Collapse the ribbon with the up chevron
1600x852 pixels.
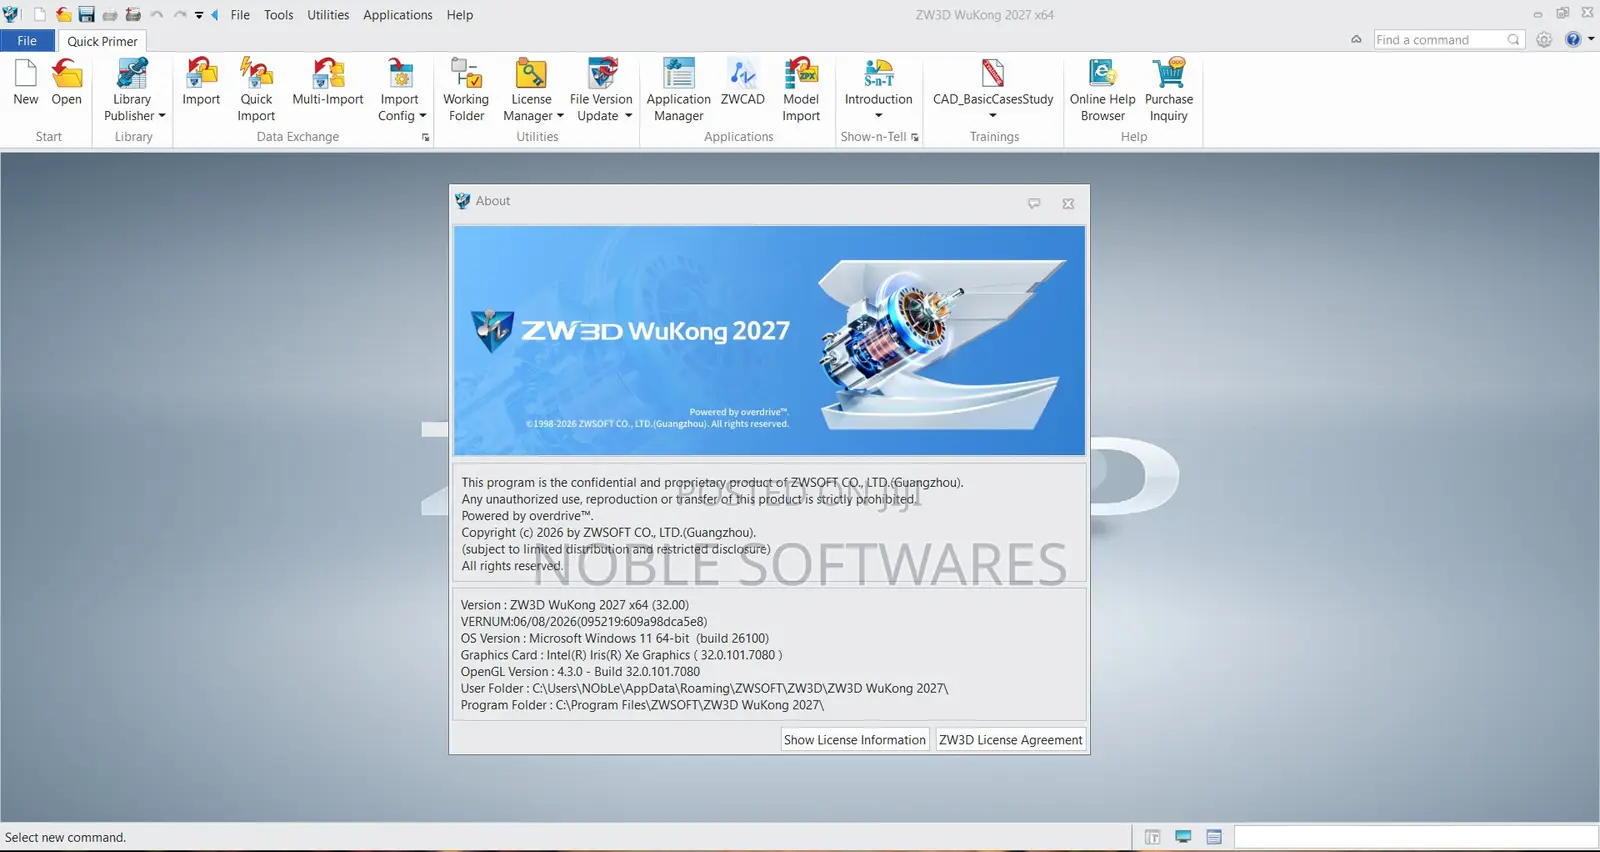pyautogui.click(x=1356, y=40)
